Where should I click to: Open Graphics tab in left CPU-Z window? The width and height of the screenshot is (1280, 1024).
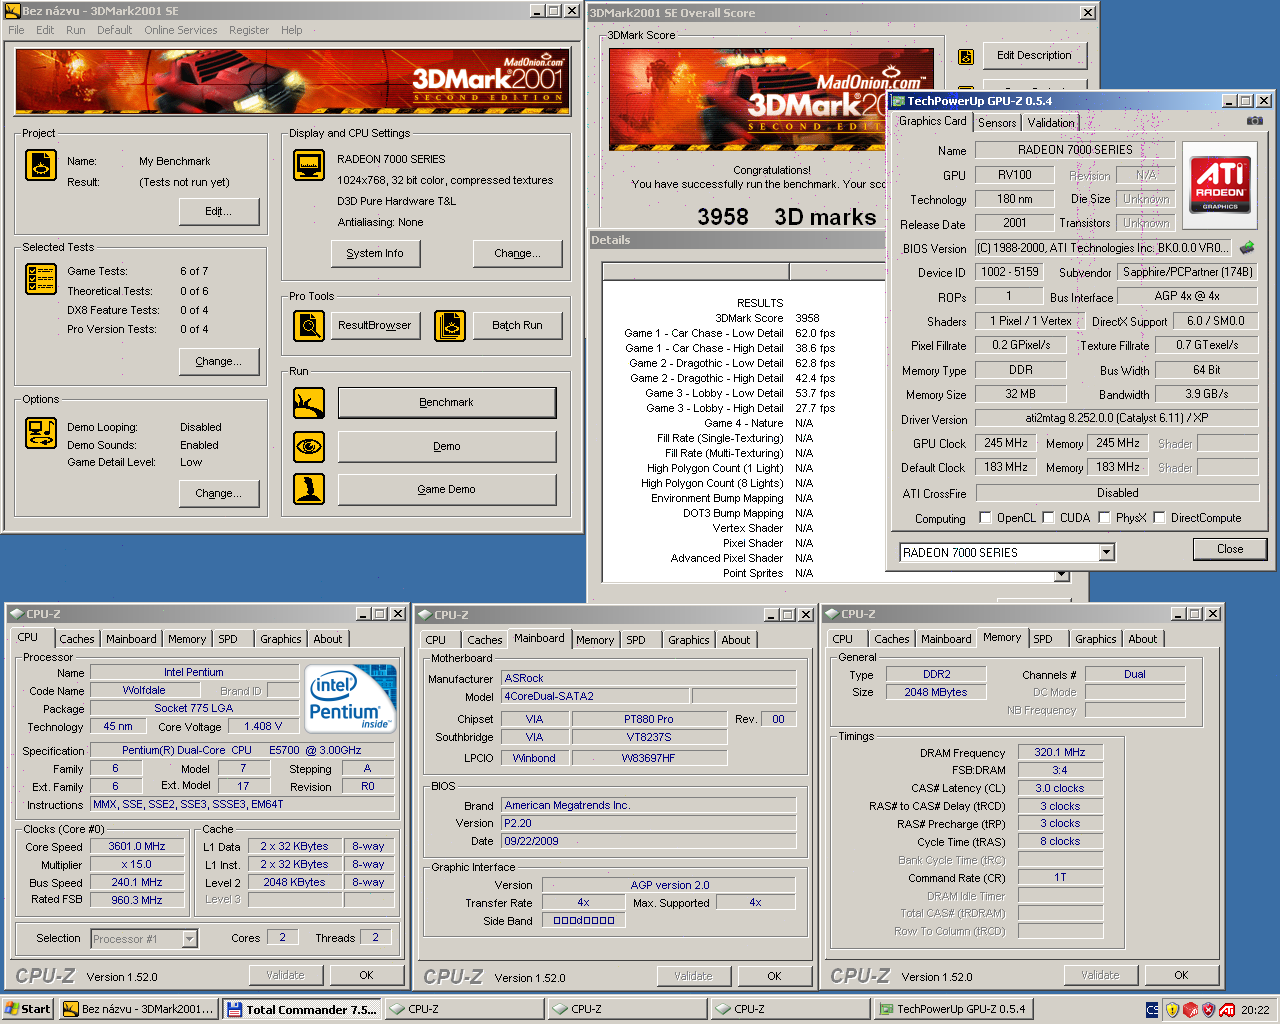[281, 639]
